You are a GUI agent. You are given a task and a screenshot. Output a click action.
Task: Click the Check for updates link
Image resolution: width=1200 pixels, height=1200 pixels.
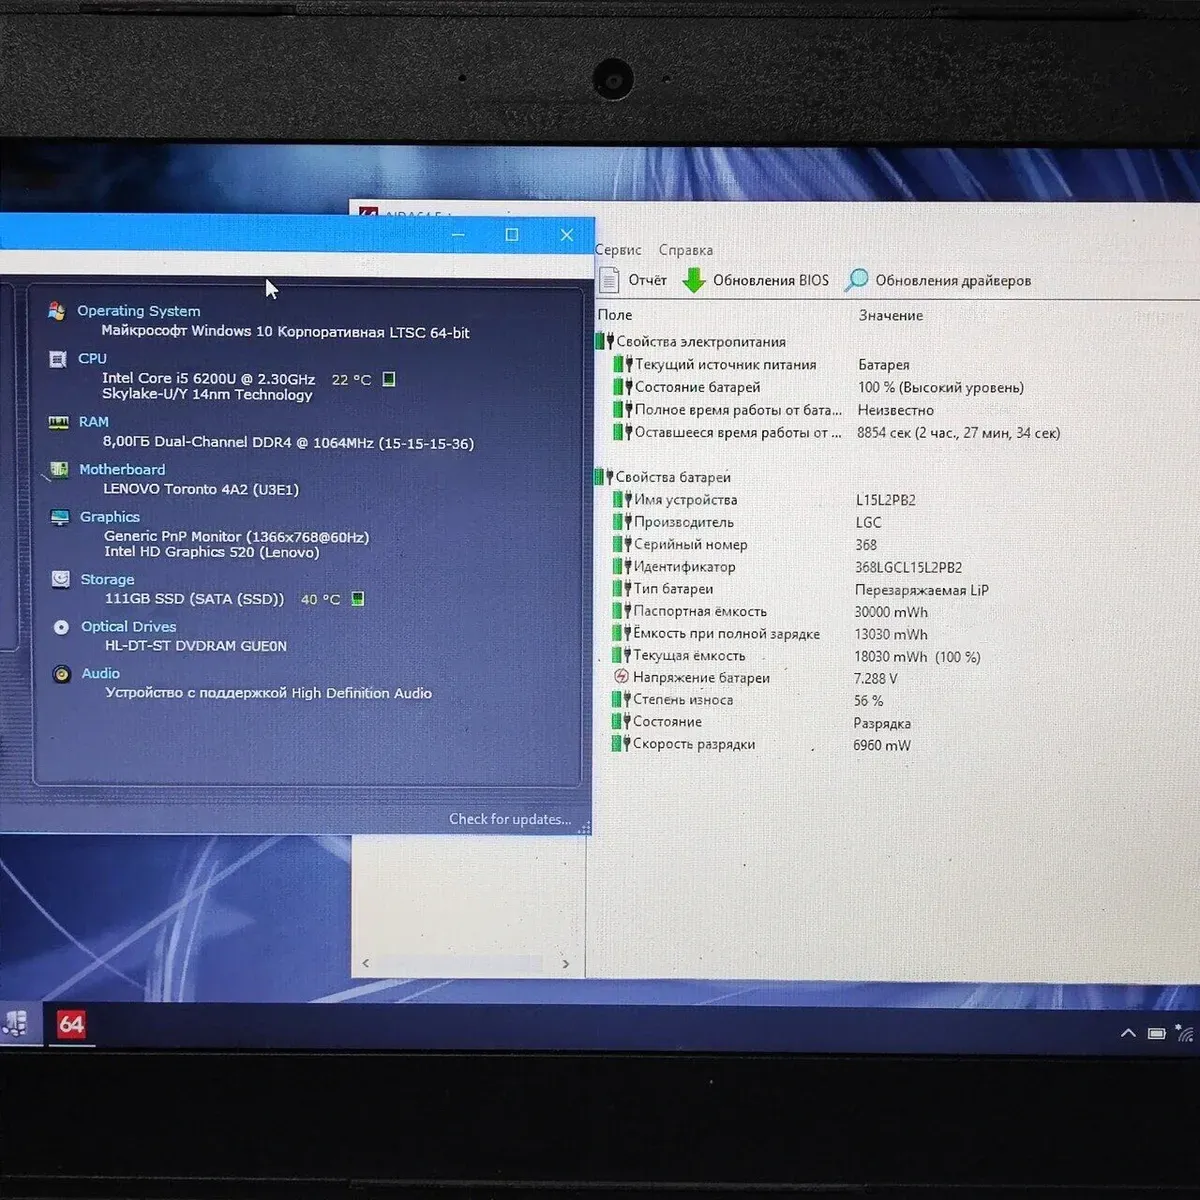510,819
